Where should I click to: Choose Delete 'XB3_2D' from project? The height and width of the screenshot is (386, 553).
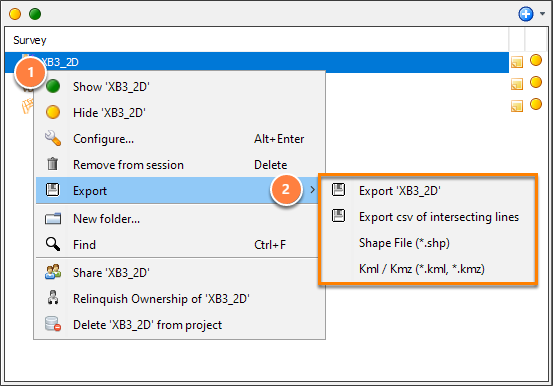(180, 325)
